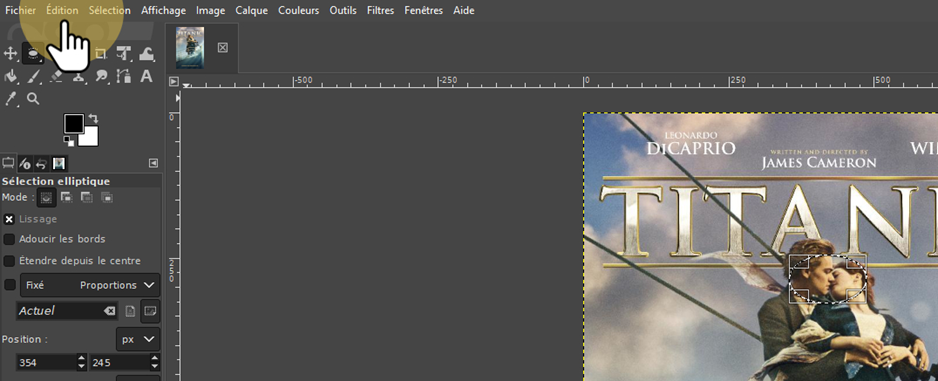Open the dock tab configuration menu

click(154, 163)
